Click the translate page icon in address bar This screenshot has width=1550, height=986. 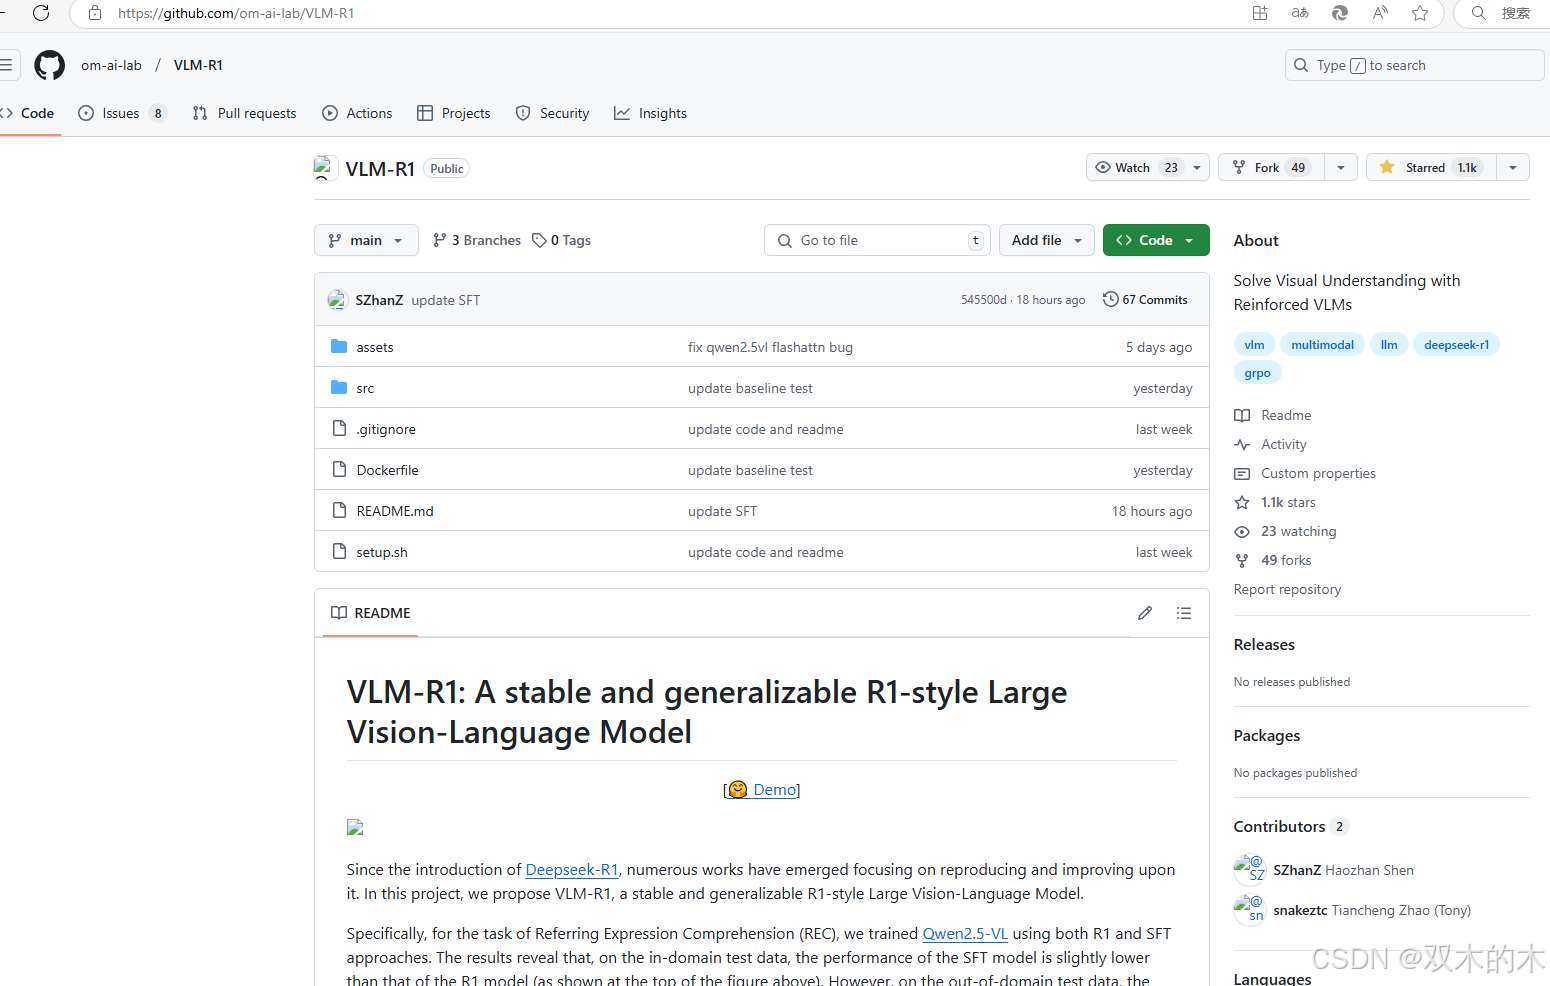pyautogui.click(x=1300, y=13)
